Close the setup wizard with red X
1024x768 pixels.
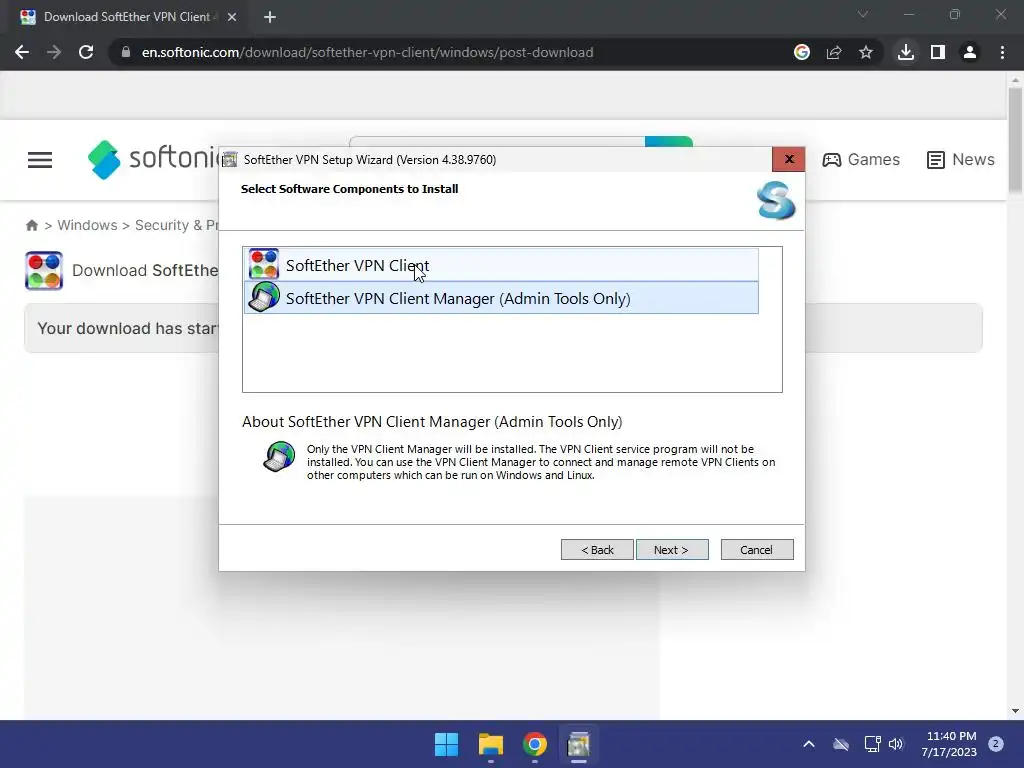pos(788,159)
